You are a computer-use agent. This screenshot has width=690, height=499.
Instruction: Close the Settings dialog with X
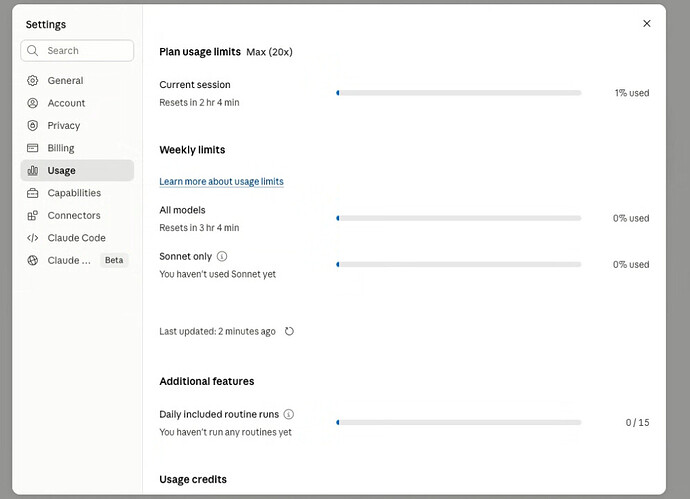click(x=646, y=23)
